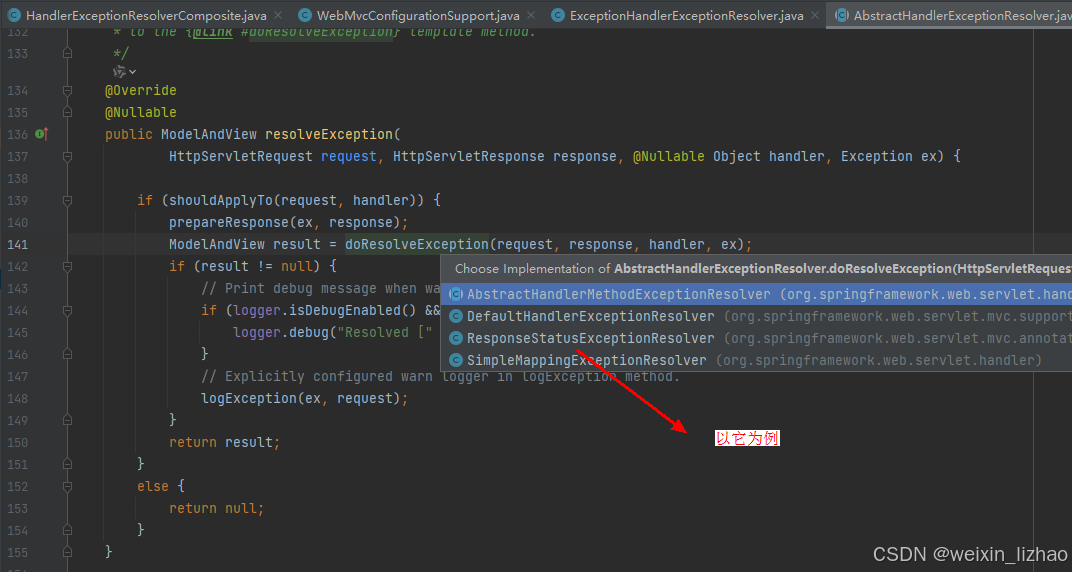Viewport: 1072px width, 572px height.
Task: Choose AbstractHandlerMethodExceptionResolver implementation
Action: tap(756, 295)
